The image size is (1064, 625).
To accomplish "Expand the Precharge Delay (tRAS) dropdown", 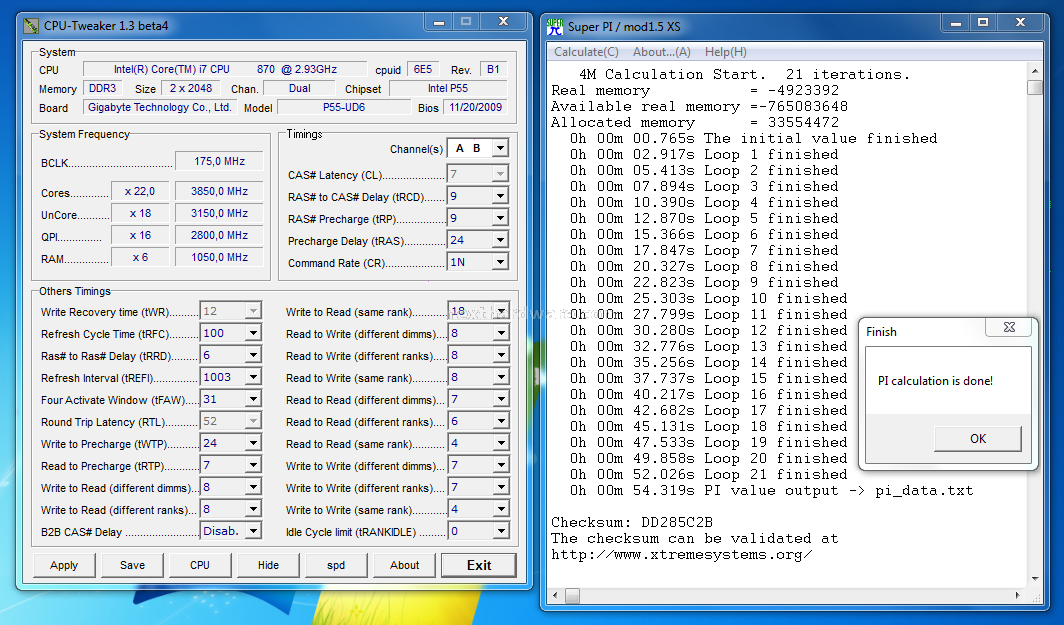I will (500, 240).
